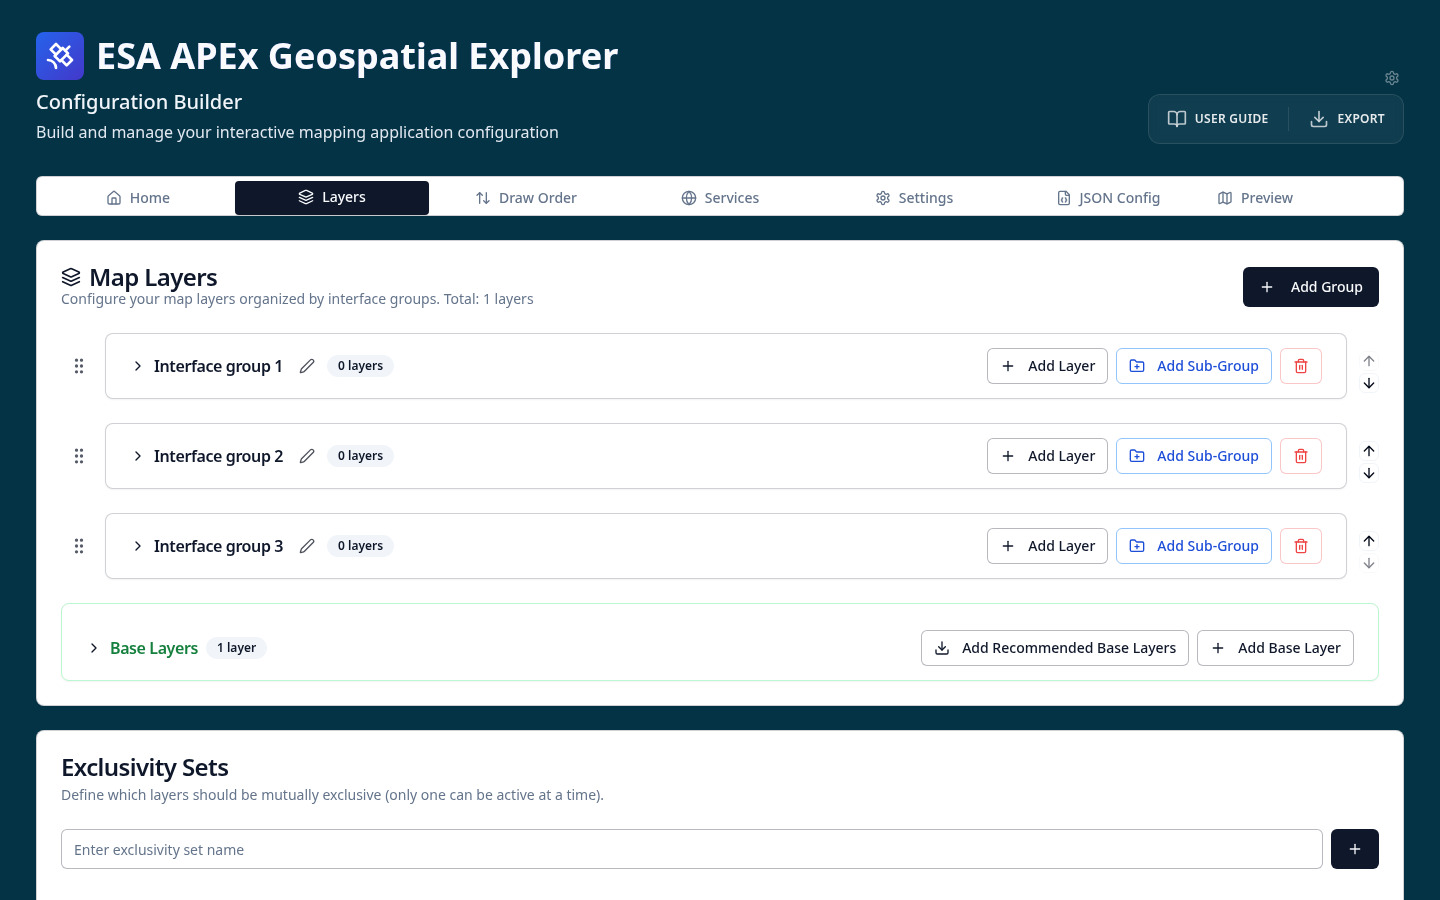Add a layer to Interface group 1
This screenshot has height=900, width=1440.
coord(1047,366)
